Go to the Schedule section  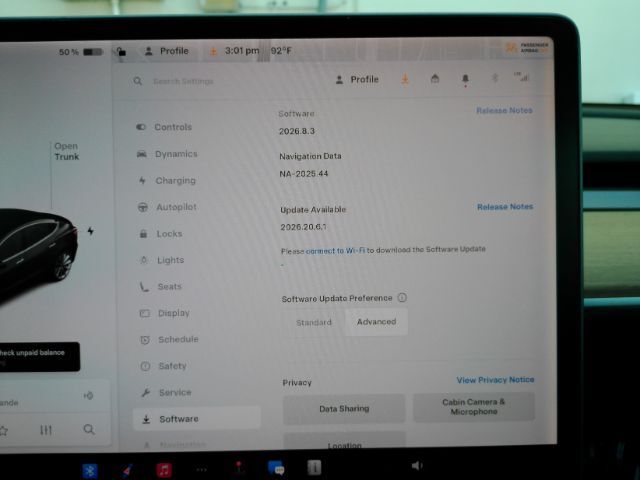(169, 339)
